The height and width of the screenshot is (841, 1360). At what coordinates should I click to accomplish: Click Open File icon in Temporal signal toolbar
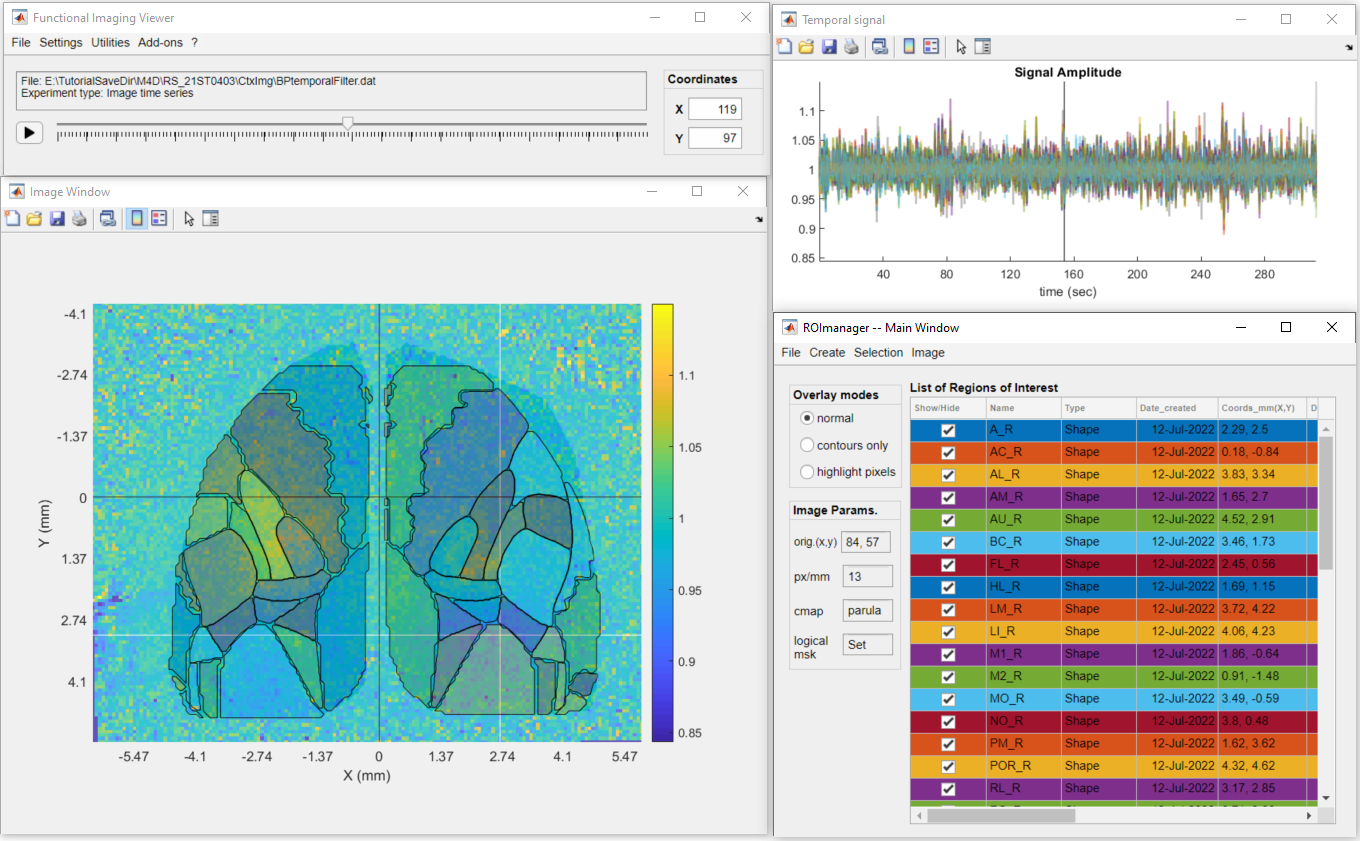(x=806, y=46)
